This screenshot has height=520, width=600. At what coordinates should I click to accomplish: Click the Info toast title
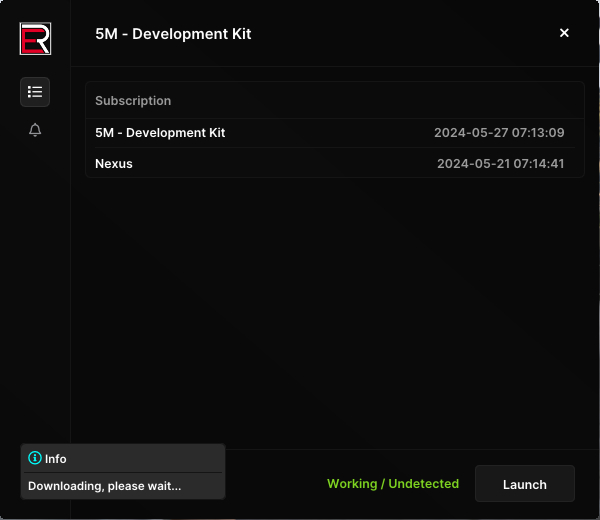pos(56,459)
